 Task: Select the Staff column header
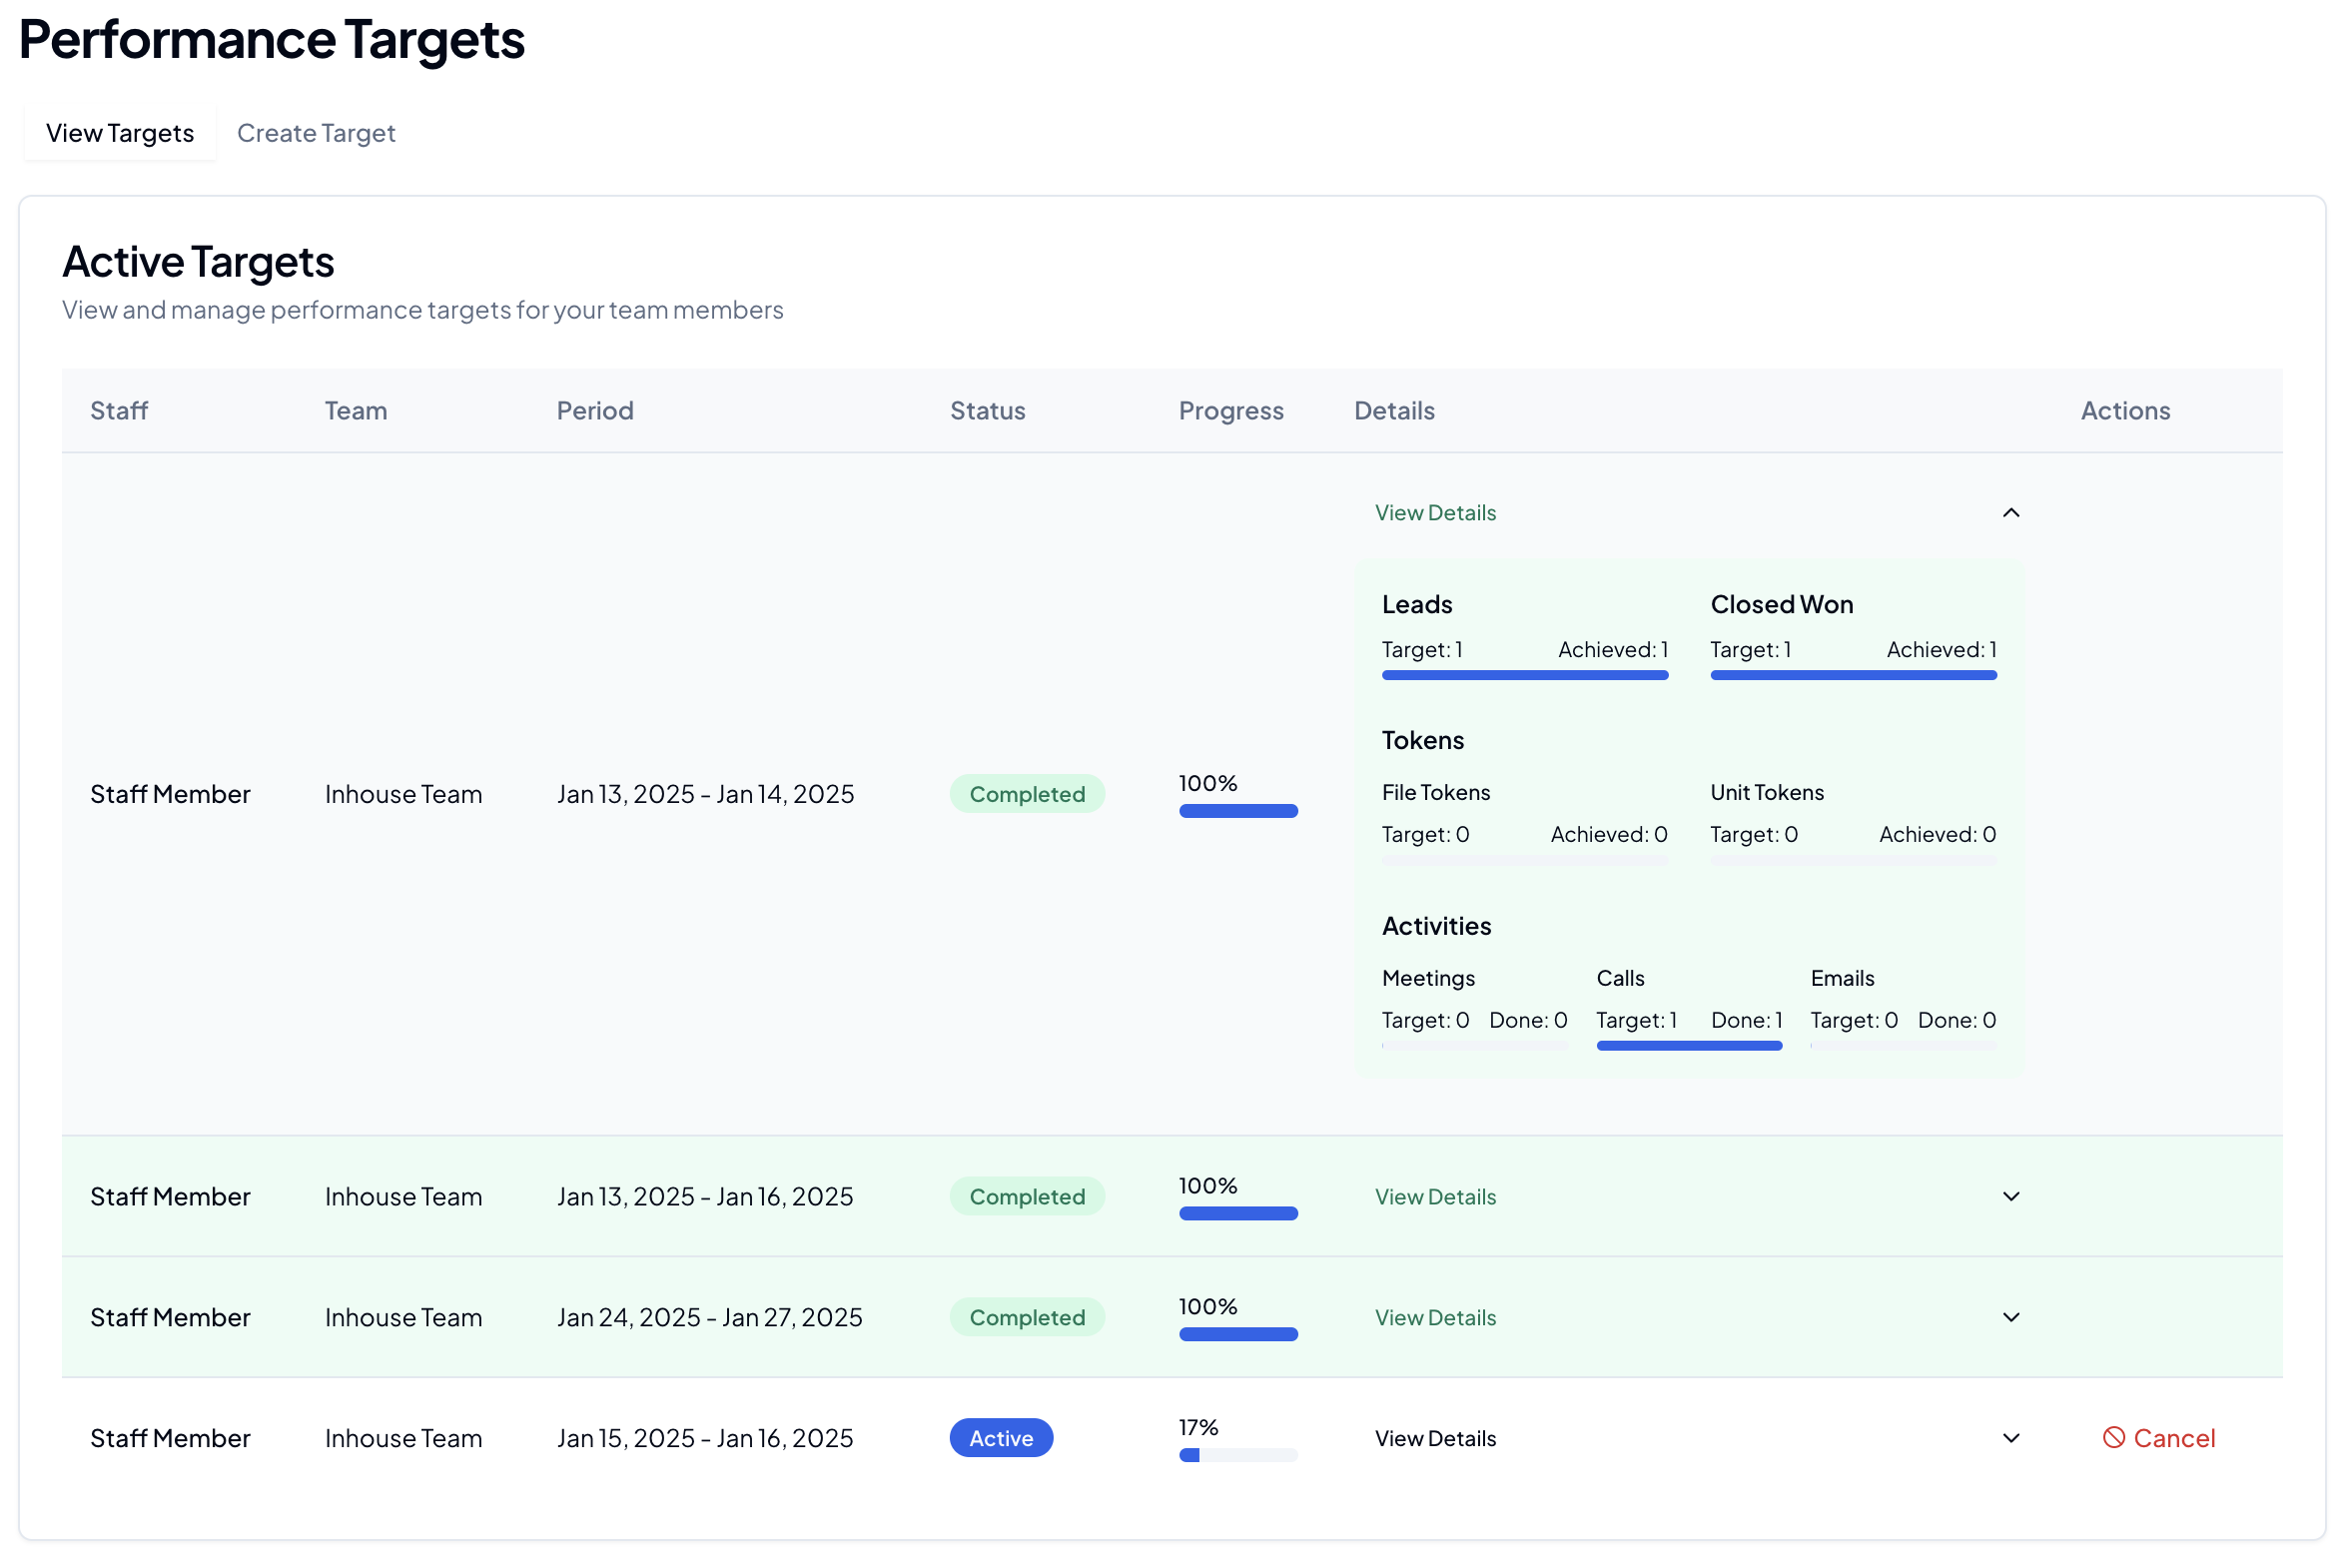pyautogui.click(x=118, y=410)
